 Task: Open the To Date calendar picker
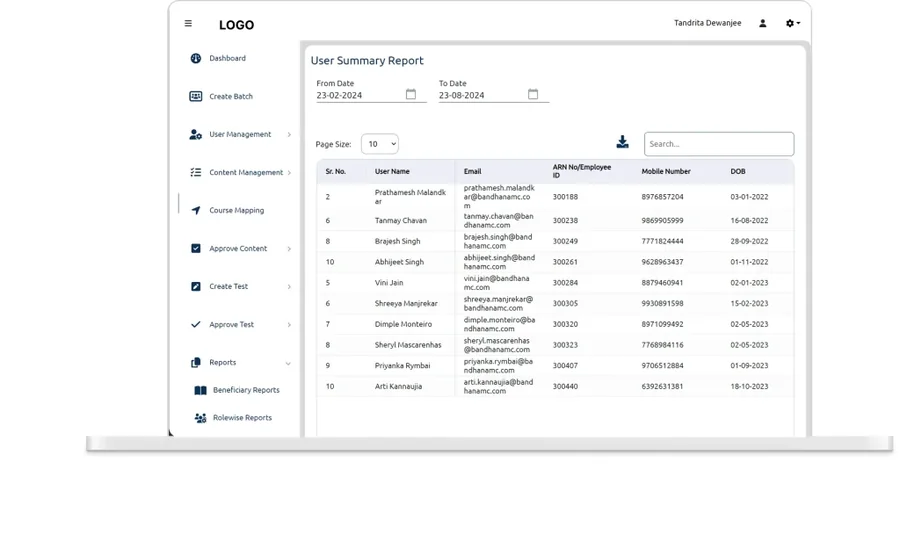pos(533,94)
